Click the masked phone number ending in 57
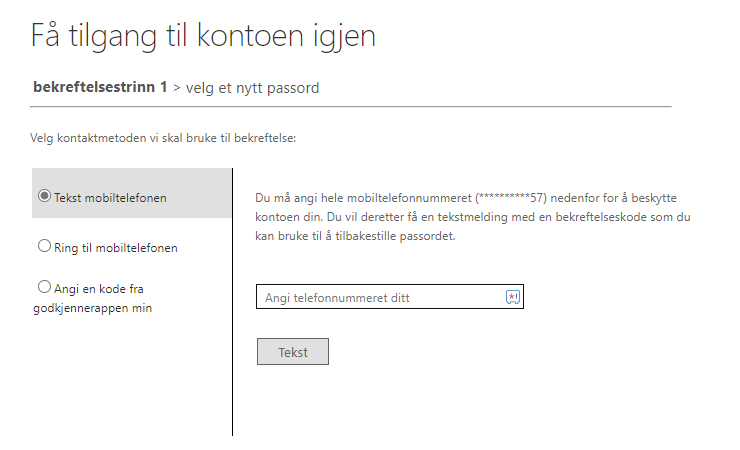This screenshot has height=450, width=740. (x=511, y=198)
